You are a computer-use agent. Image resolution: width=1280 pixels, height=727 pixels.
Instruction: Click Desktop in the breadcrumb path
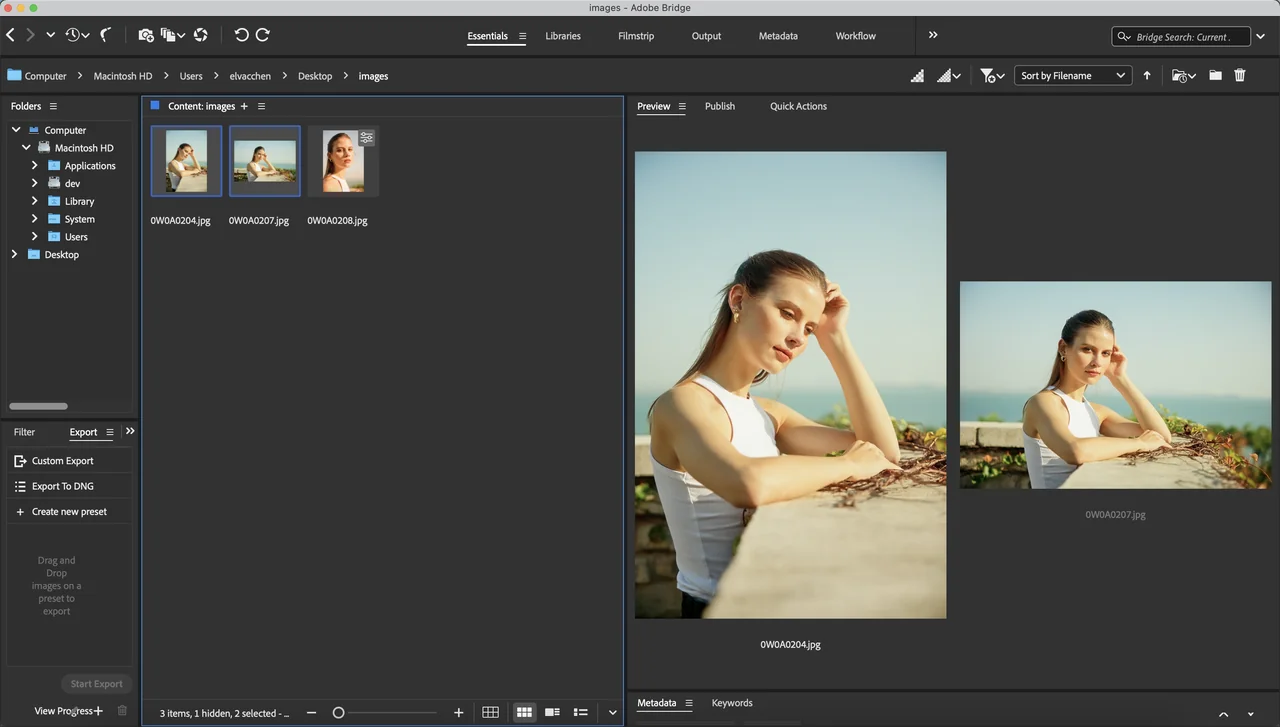pos(315,76)
